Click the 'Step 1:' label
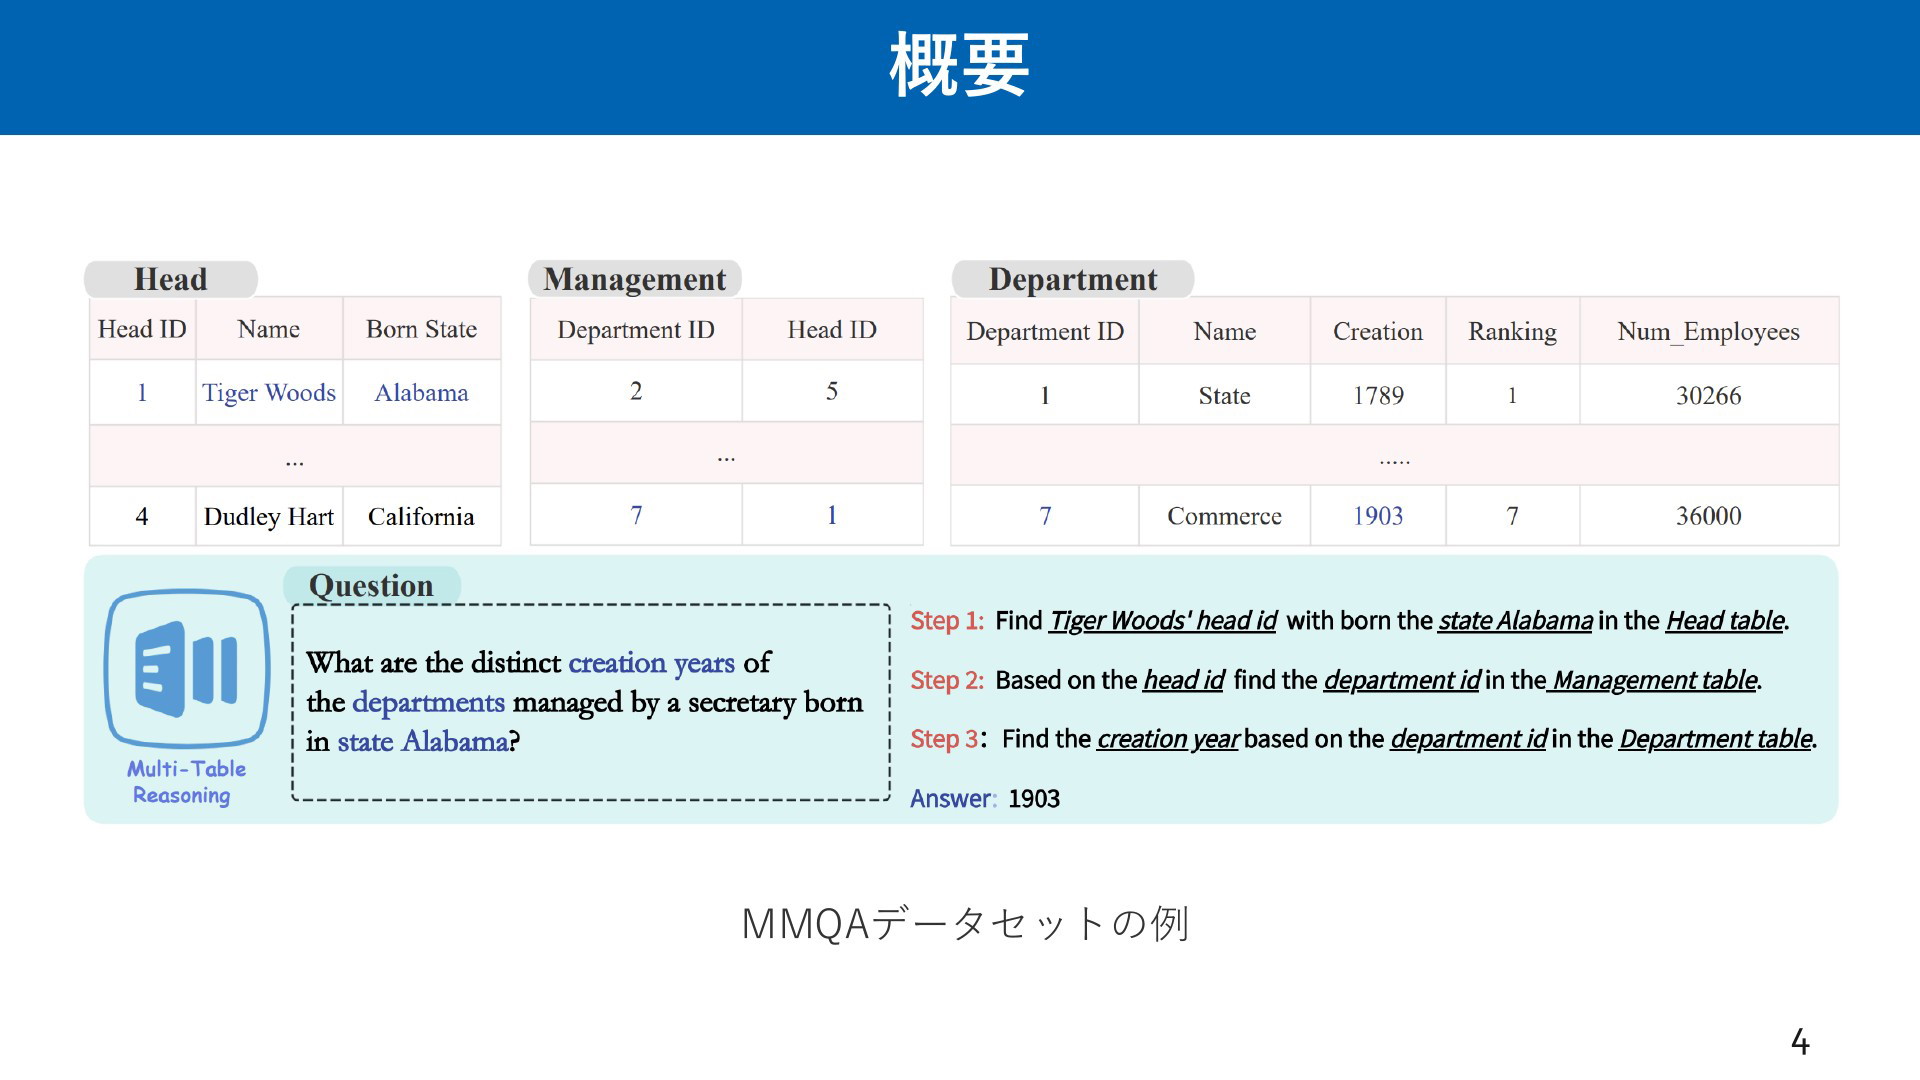The image size is (1920, 1080). (947, 621)
